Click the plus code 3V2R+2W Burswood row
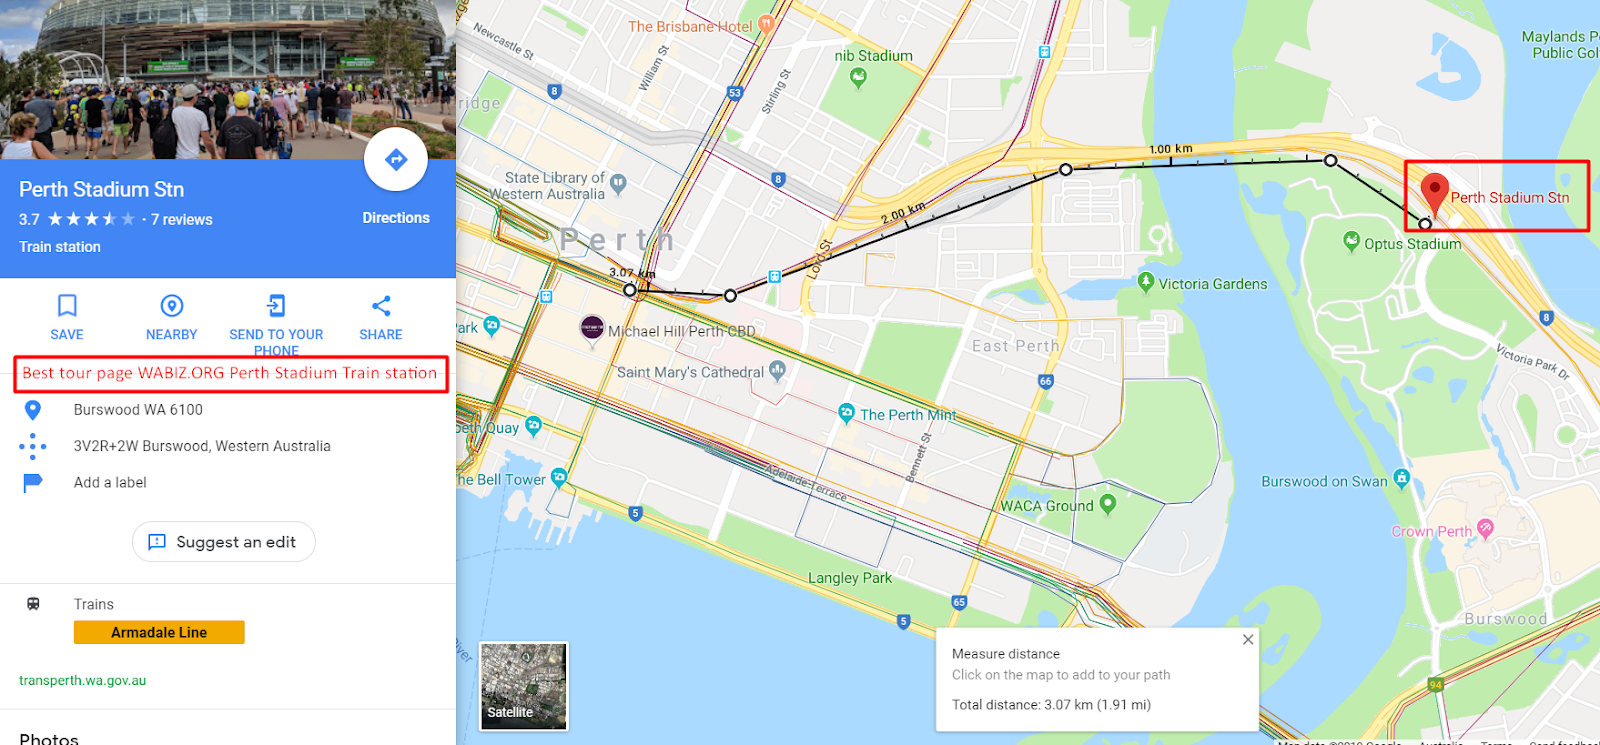The height and width of the screenshot is (745, 1600). click(x=228, y=446)
